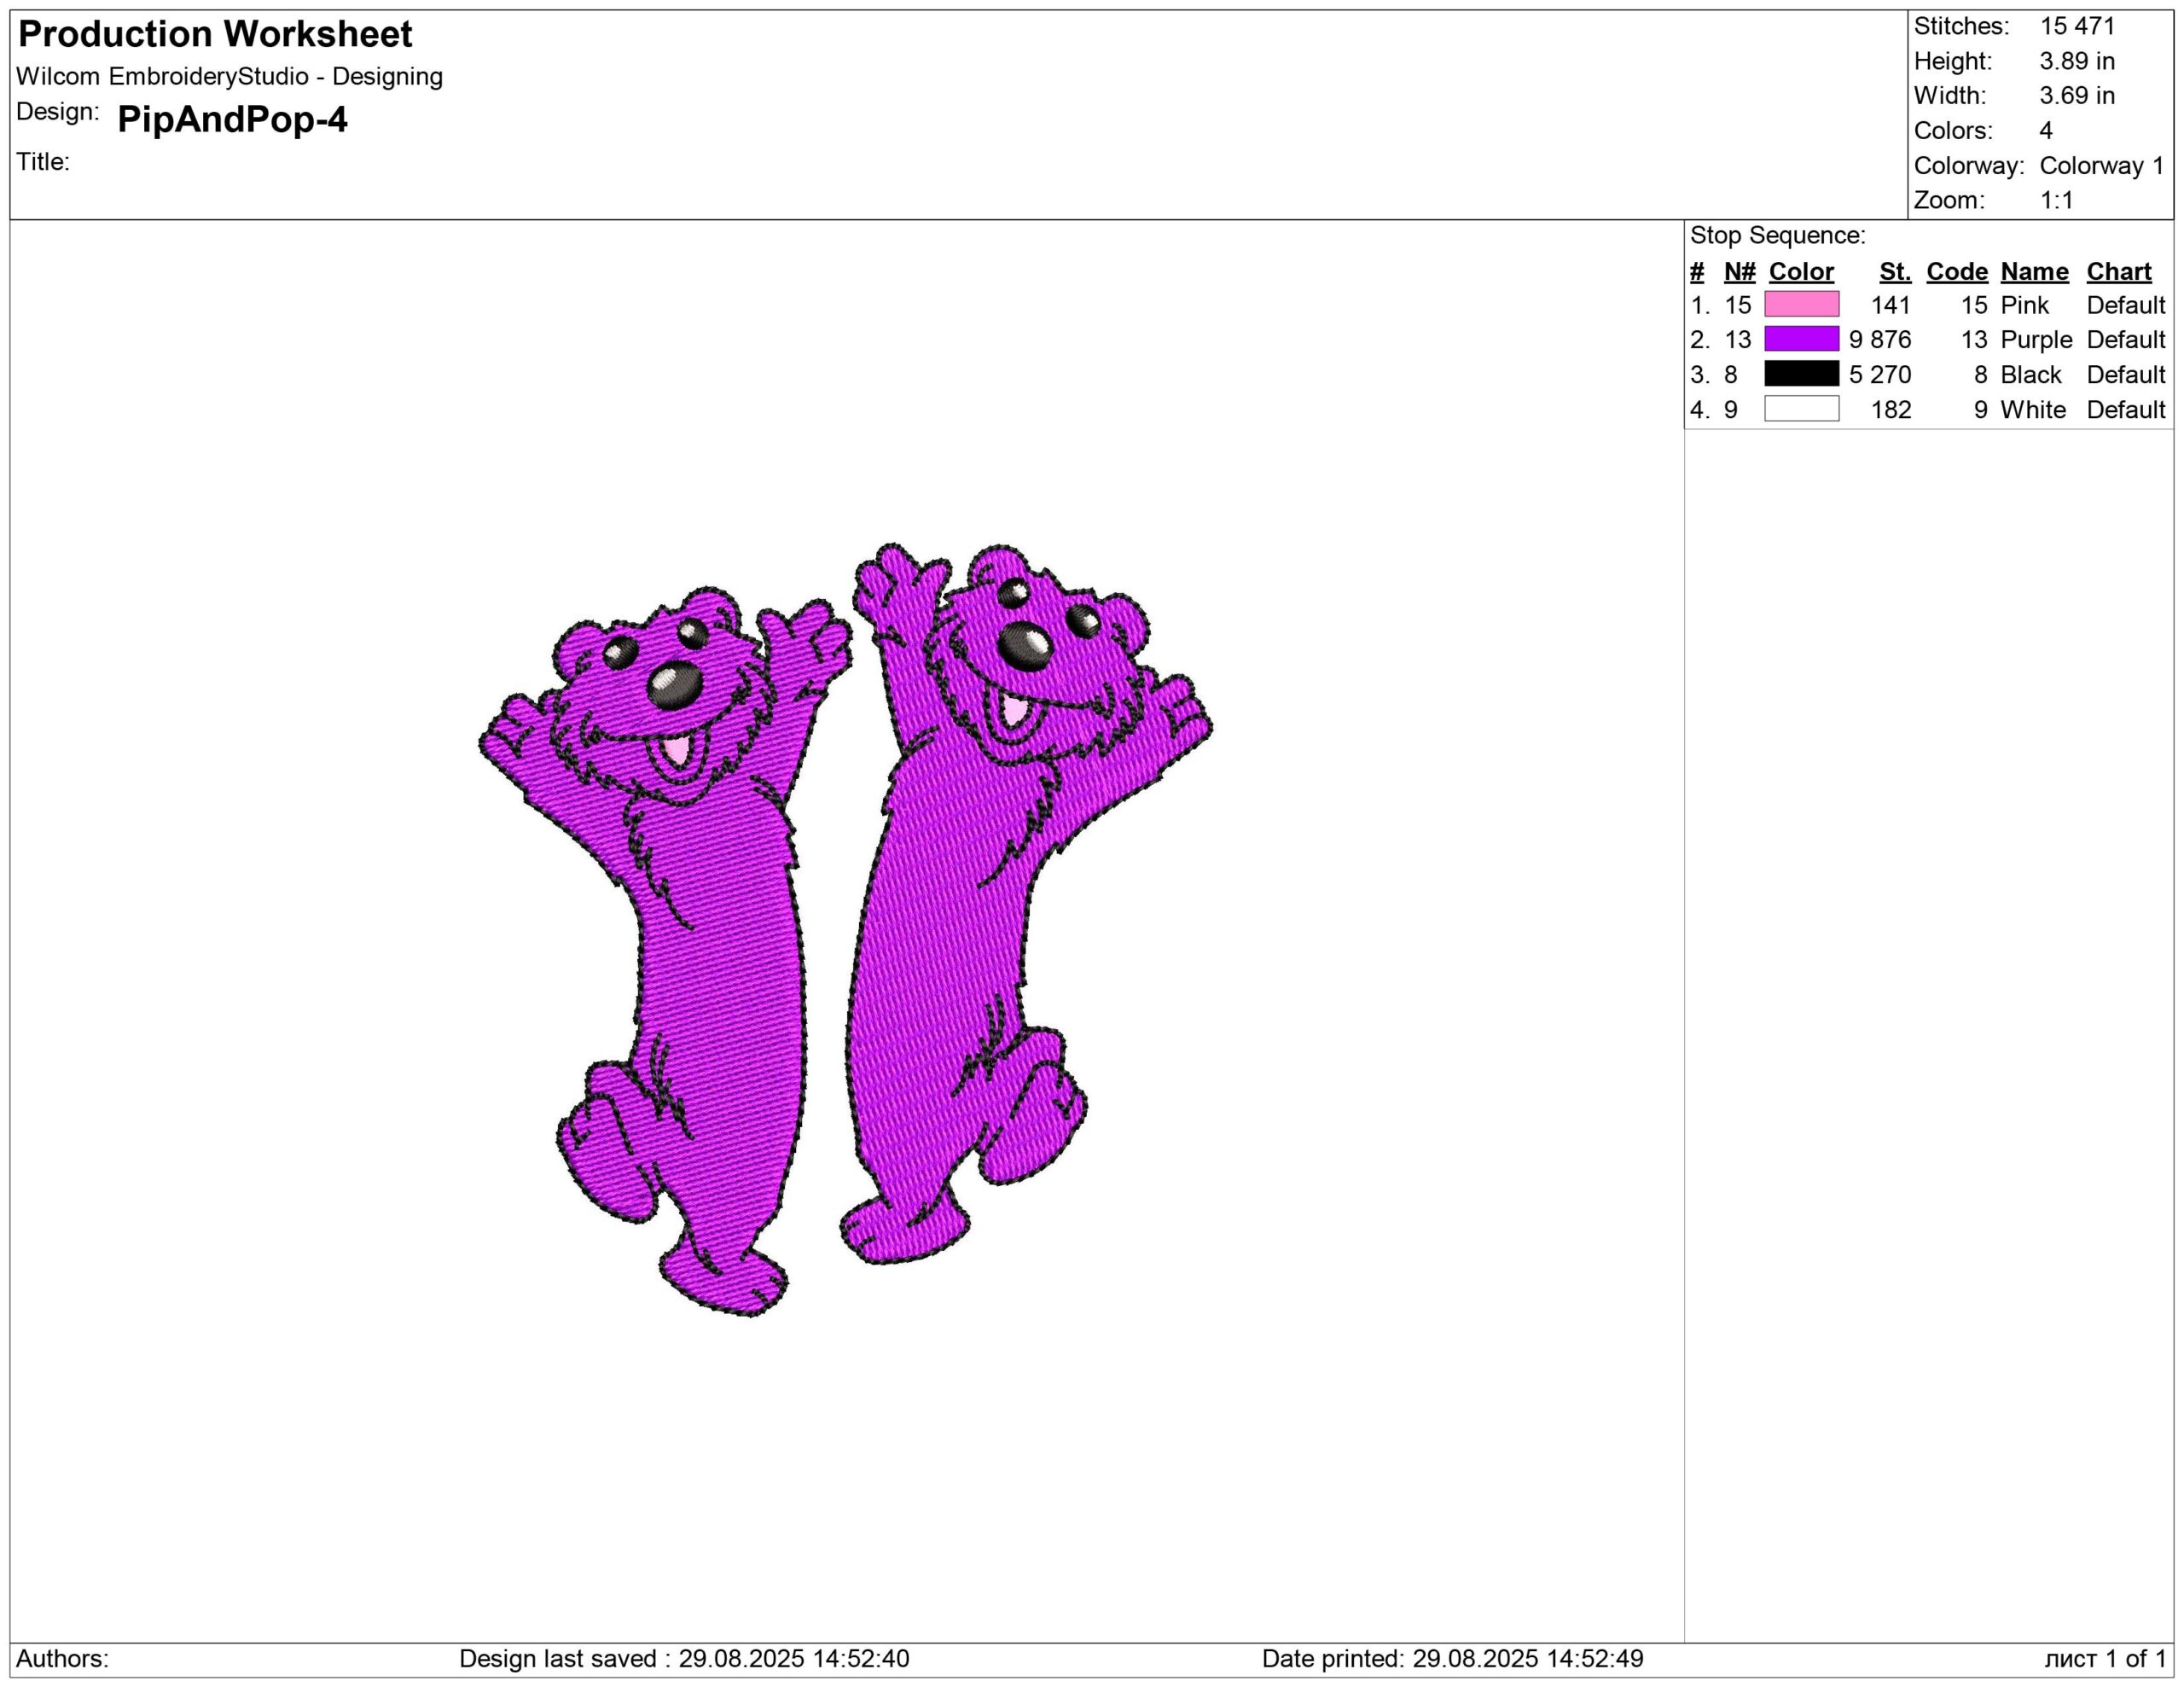Click the St. column header
The width and height of the screenshot is (2184, 1681).
pyautogui.click(x=1894, y=271)
